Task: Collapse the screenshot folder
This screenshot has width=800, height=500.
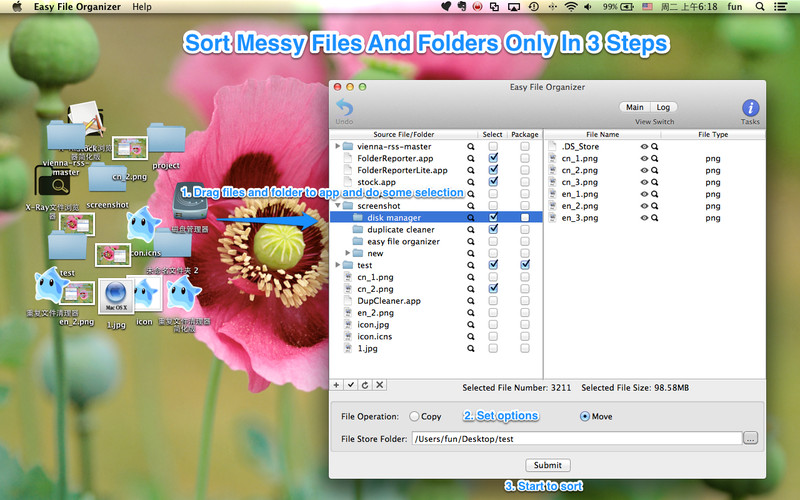Action: click(x=337, y=206)
